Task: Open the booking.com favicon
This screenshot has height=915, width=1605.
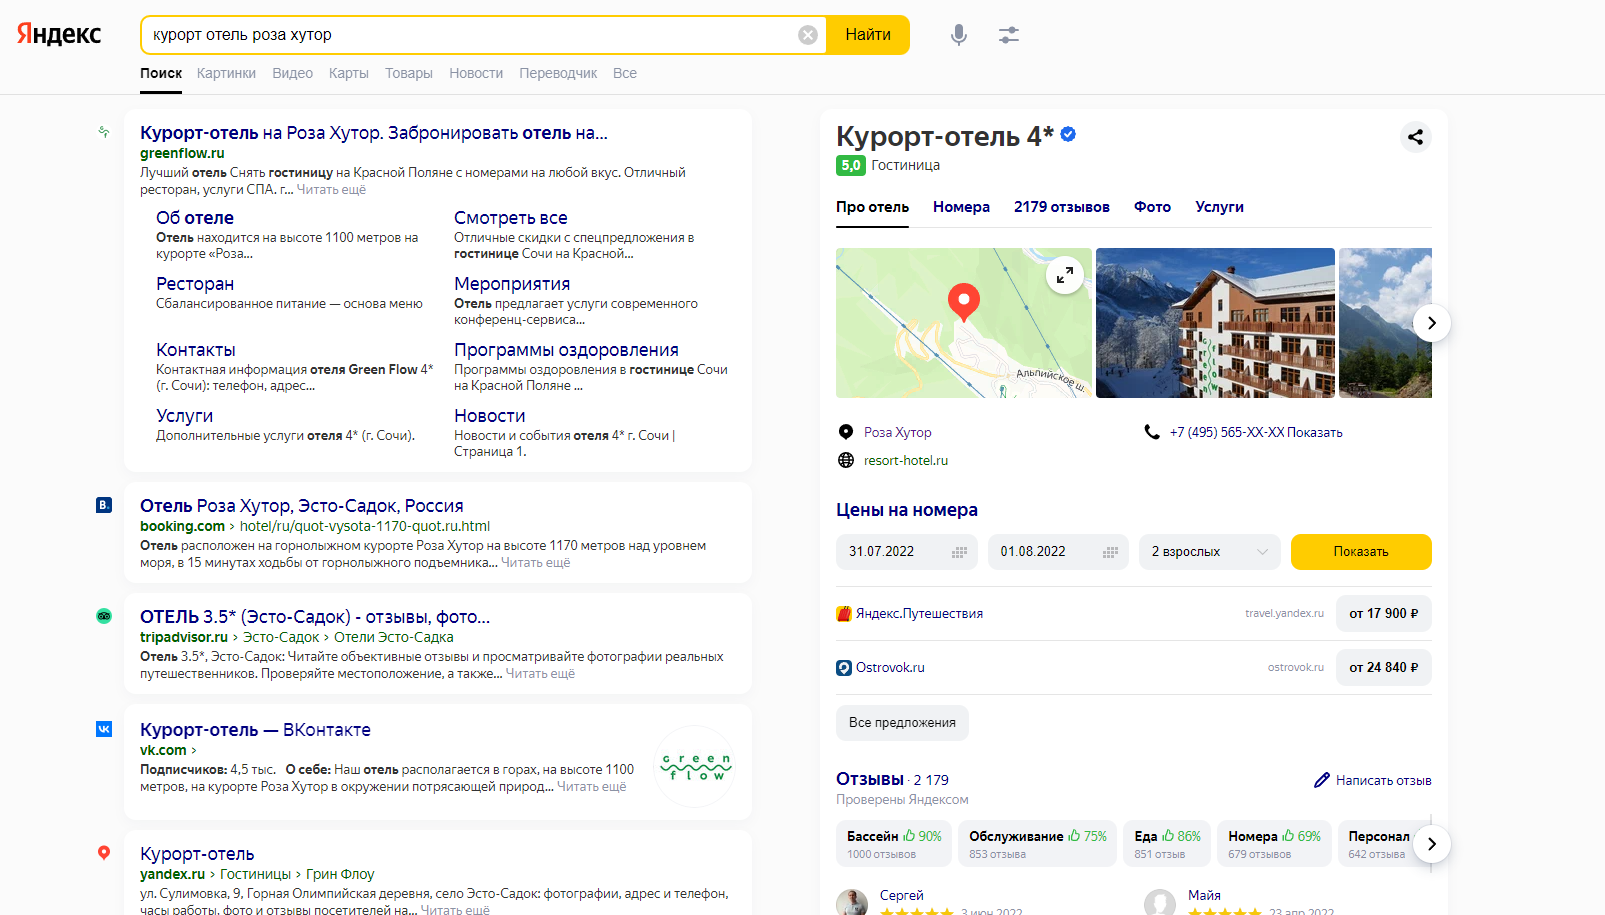Action: [x=104, y=505]
